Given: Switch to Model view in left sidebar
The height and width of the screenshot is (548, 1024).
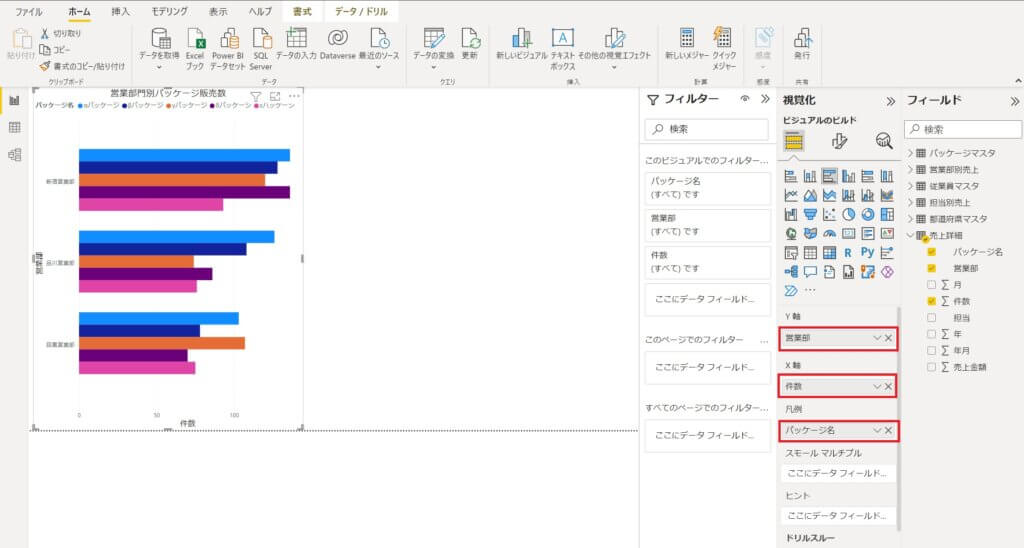Looking at the screenshot, I should click(x=14, y=155).
